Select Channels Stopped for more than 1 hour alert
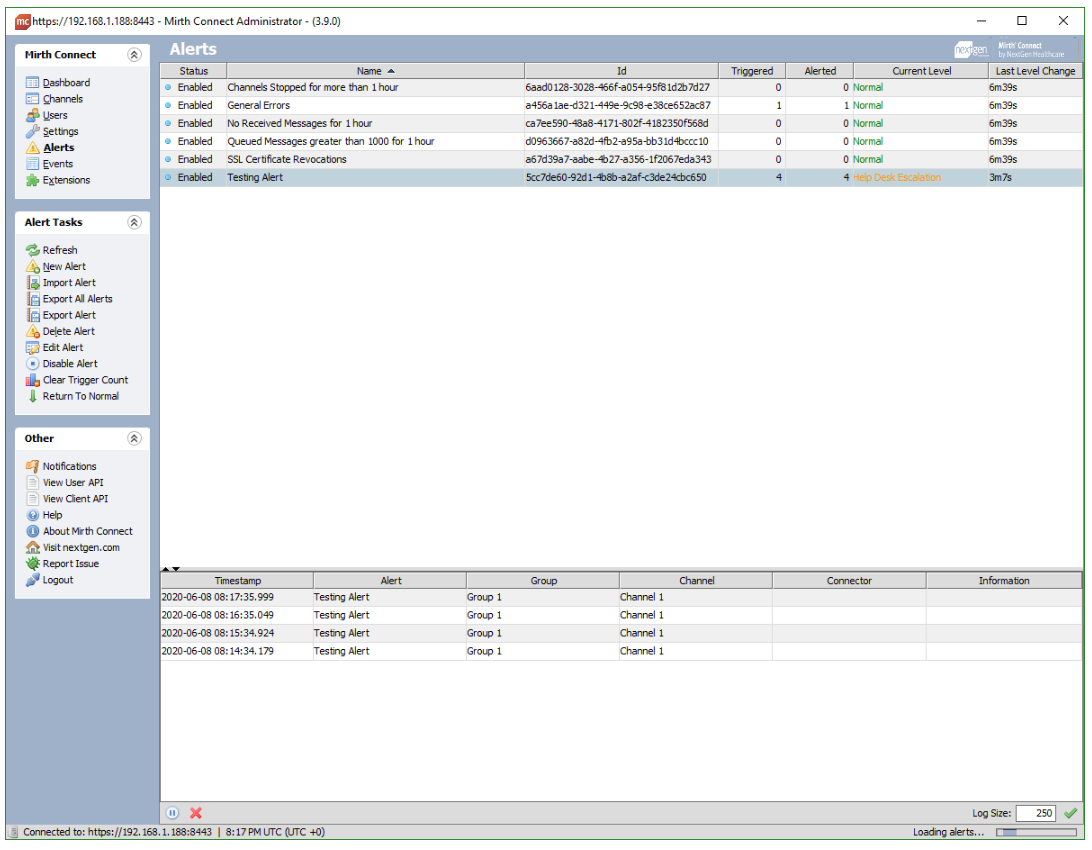 [621, 87]
